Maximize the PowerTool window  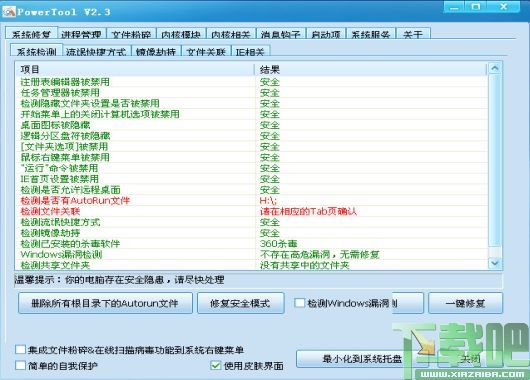[476, 7]
